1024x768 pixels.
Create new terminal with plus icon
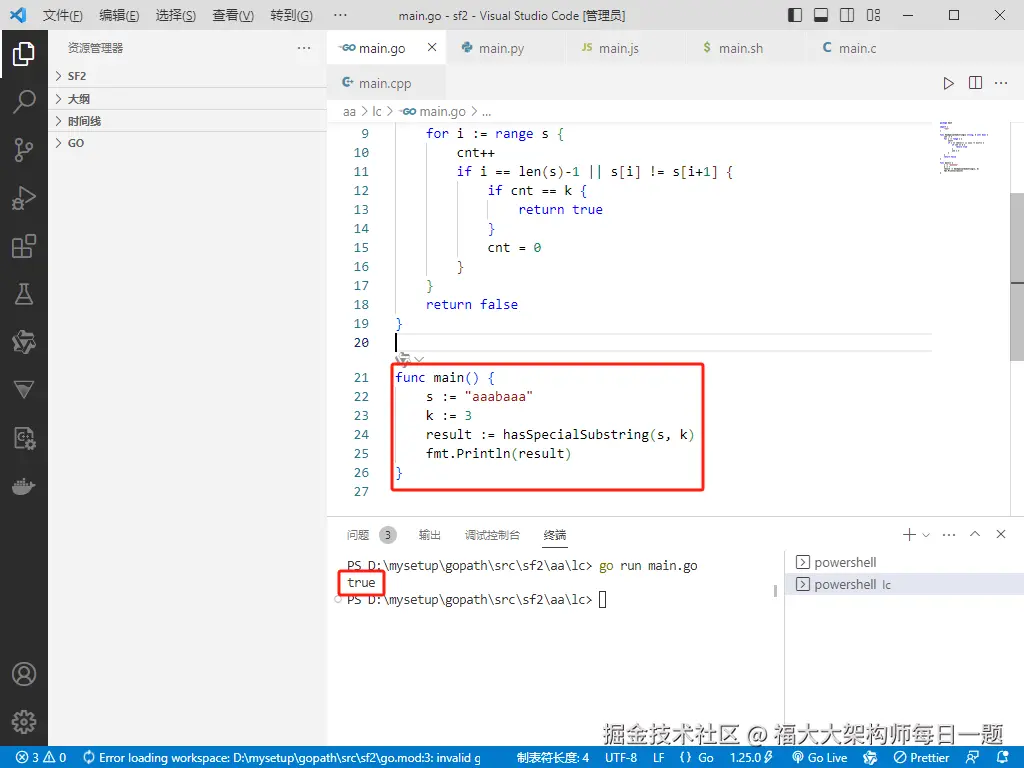[x=909, y=535]
